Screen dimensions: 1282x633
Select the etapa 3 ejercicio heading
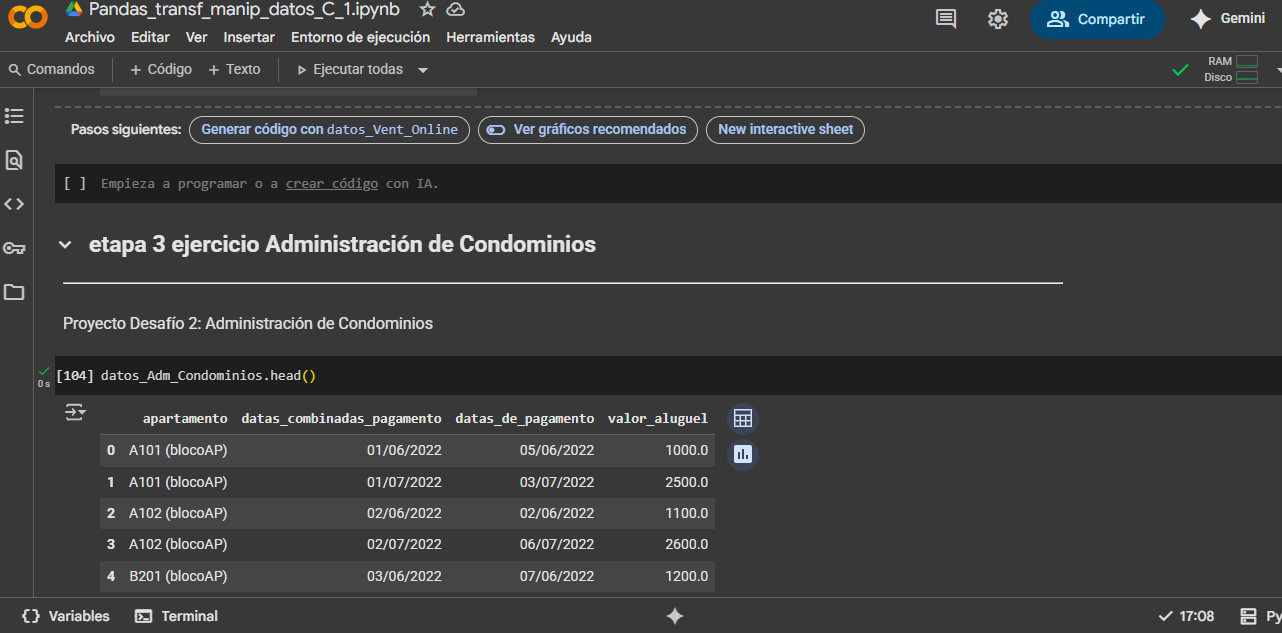pos(342,244)
